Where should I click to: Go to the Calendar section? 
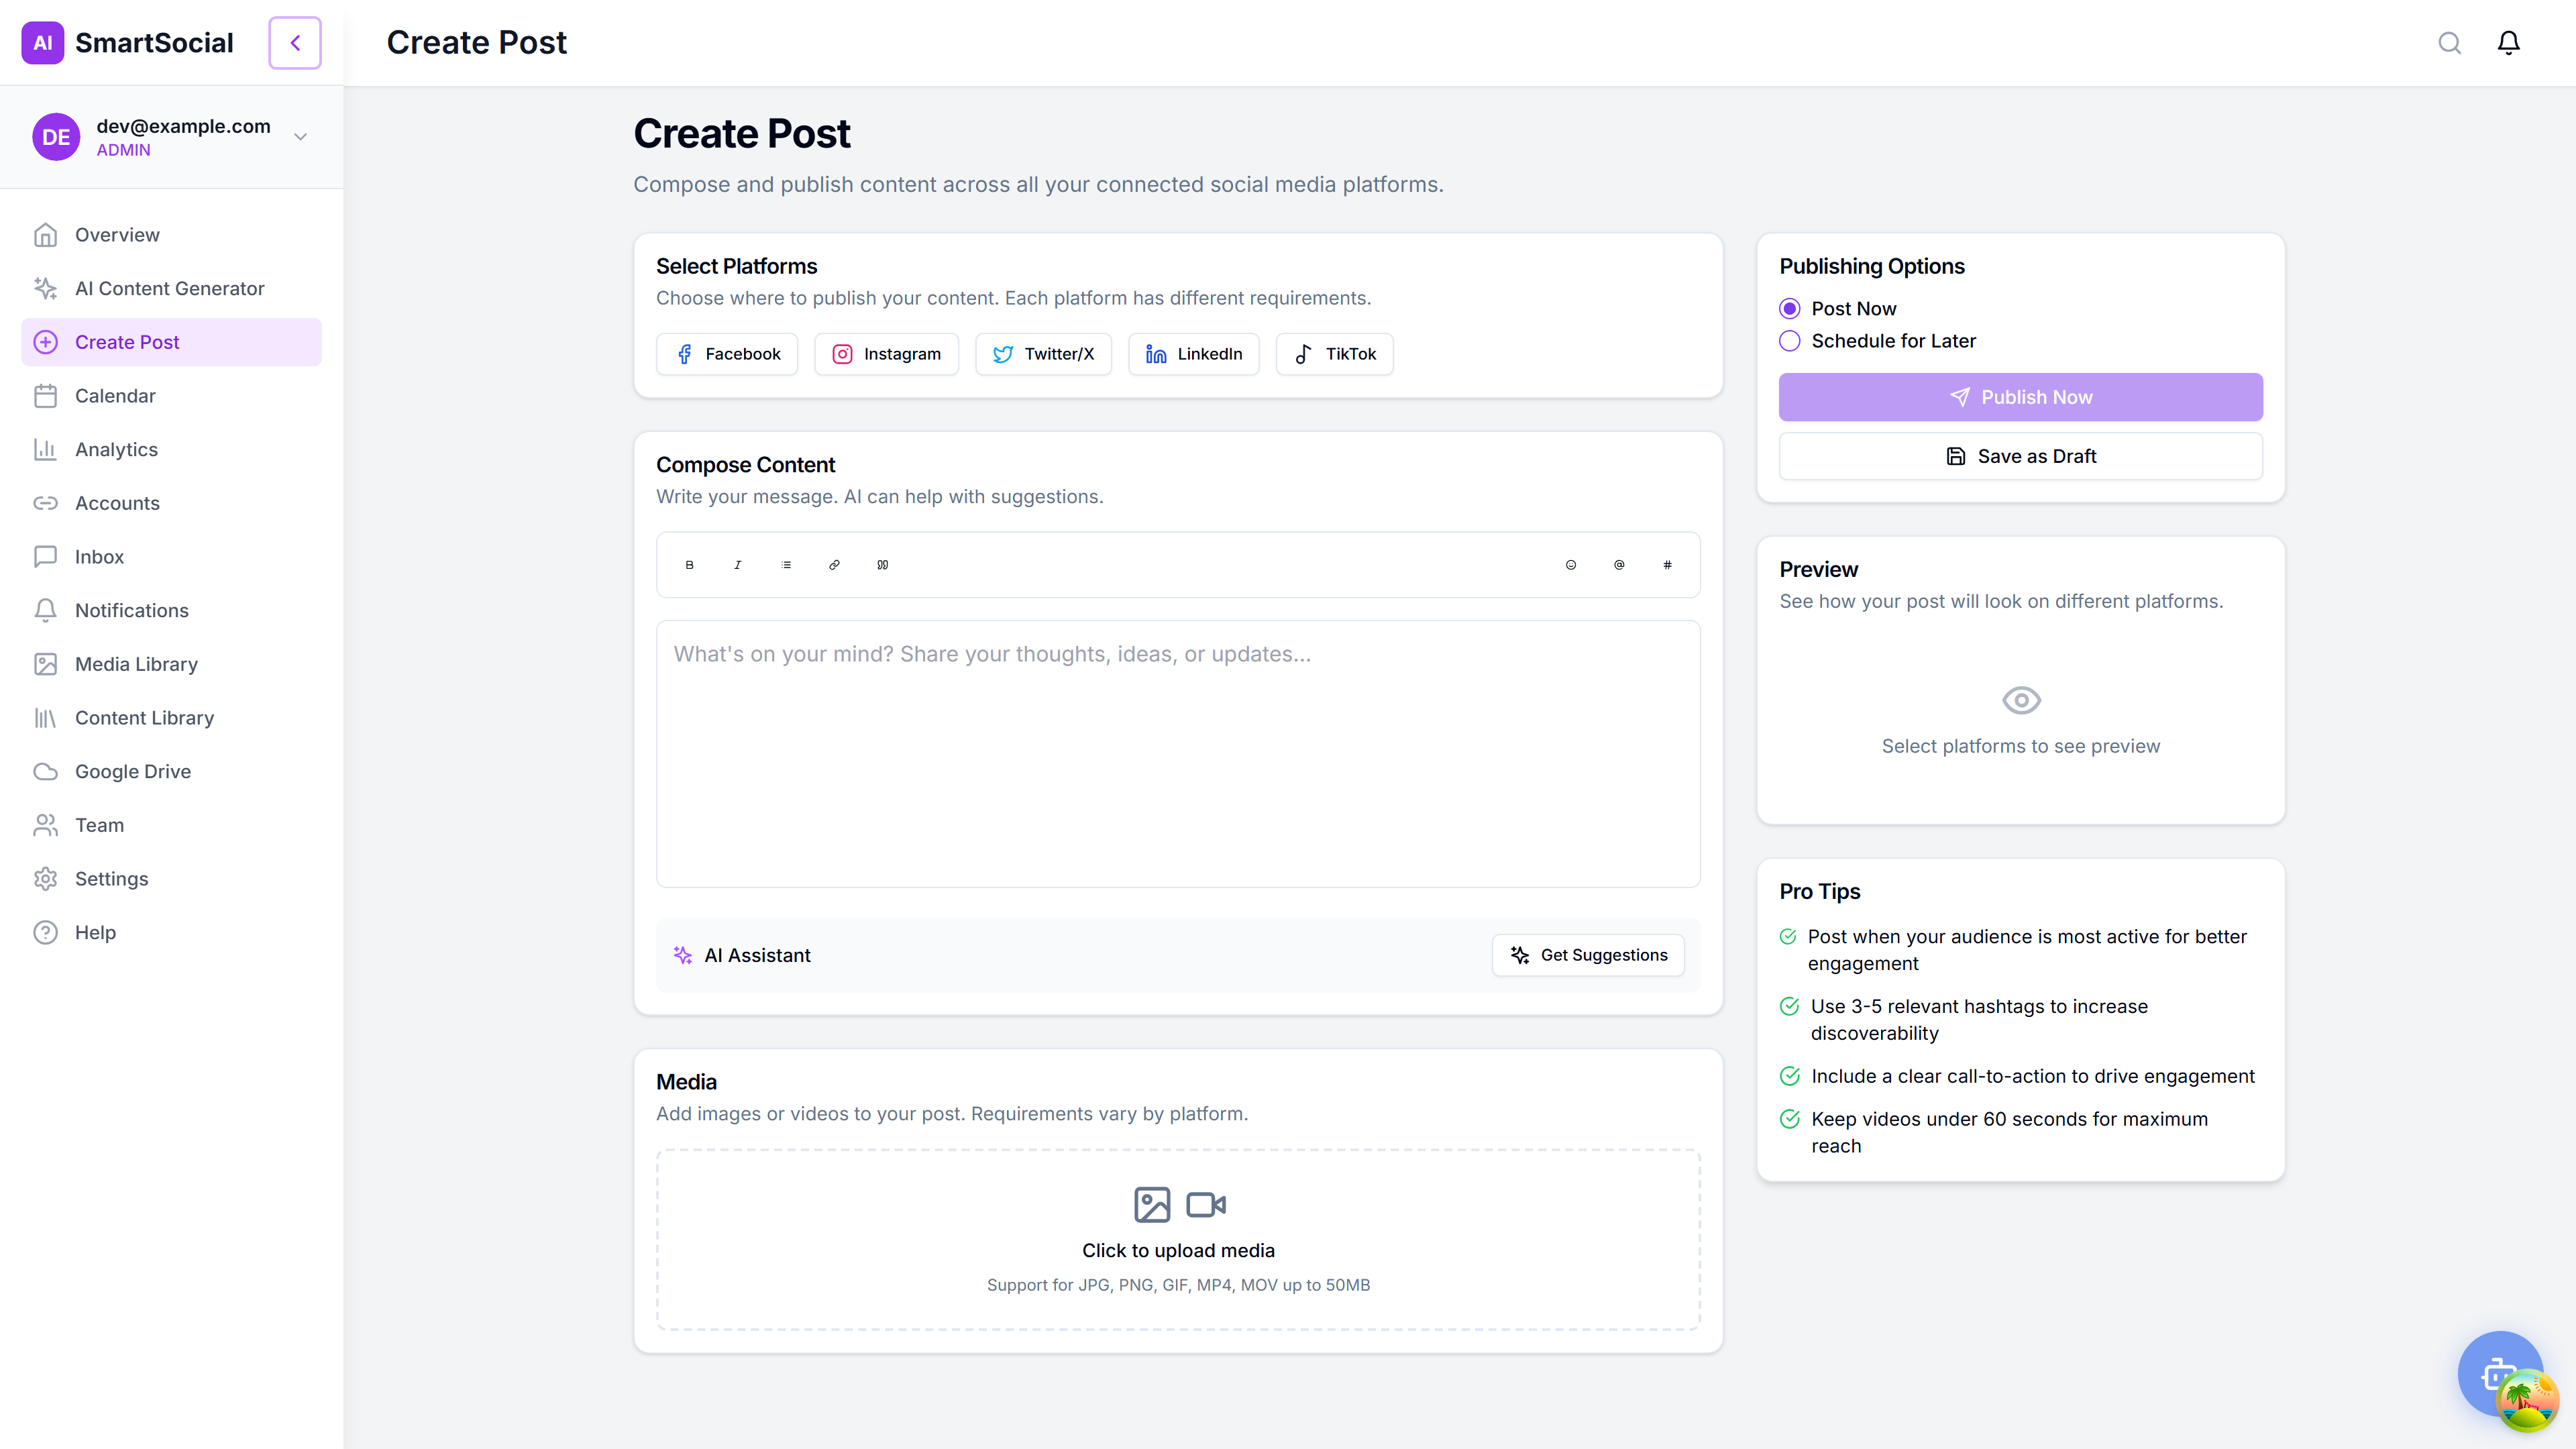pos(116,395)
